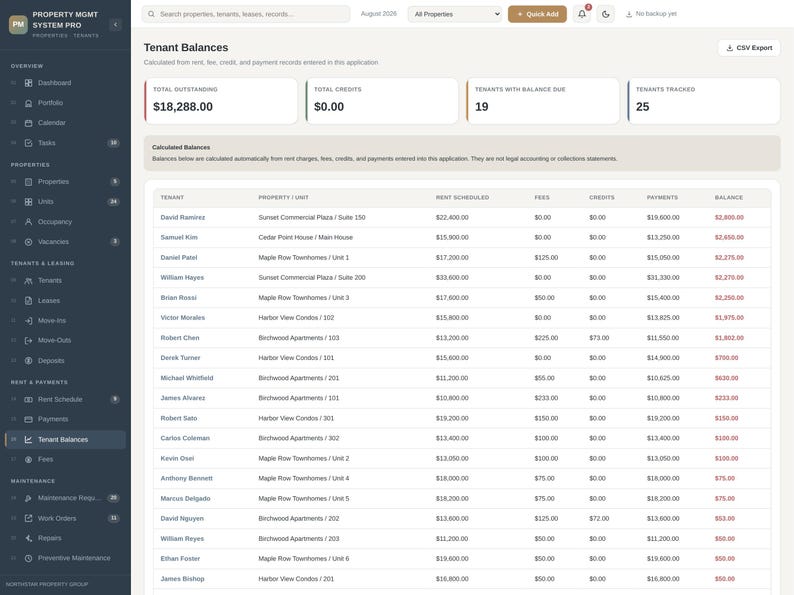Open the Preventive Maintenance clock icon
Viewport: 794px width, 595px height.
click(28, 558)
